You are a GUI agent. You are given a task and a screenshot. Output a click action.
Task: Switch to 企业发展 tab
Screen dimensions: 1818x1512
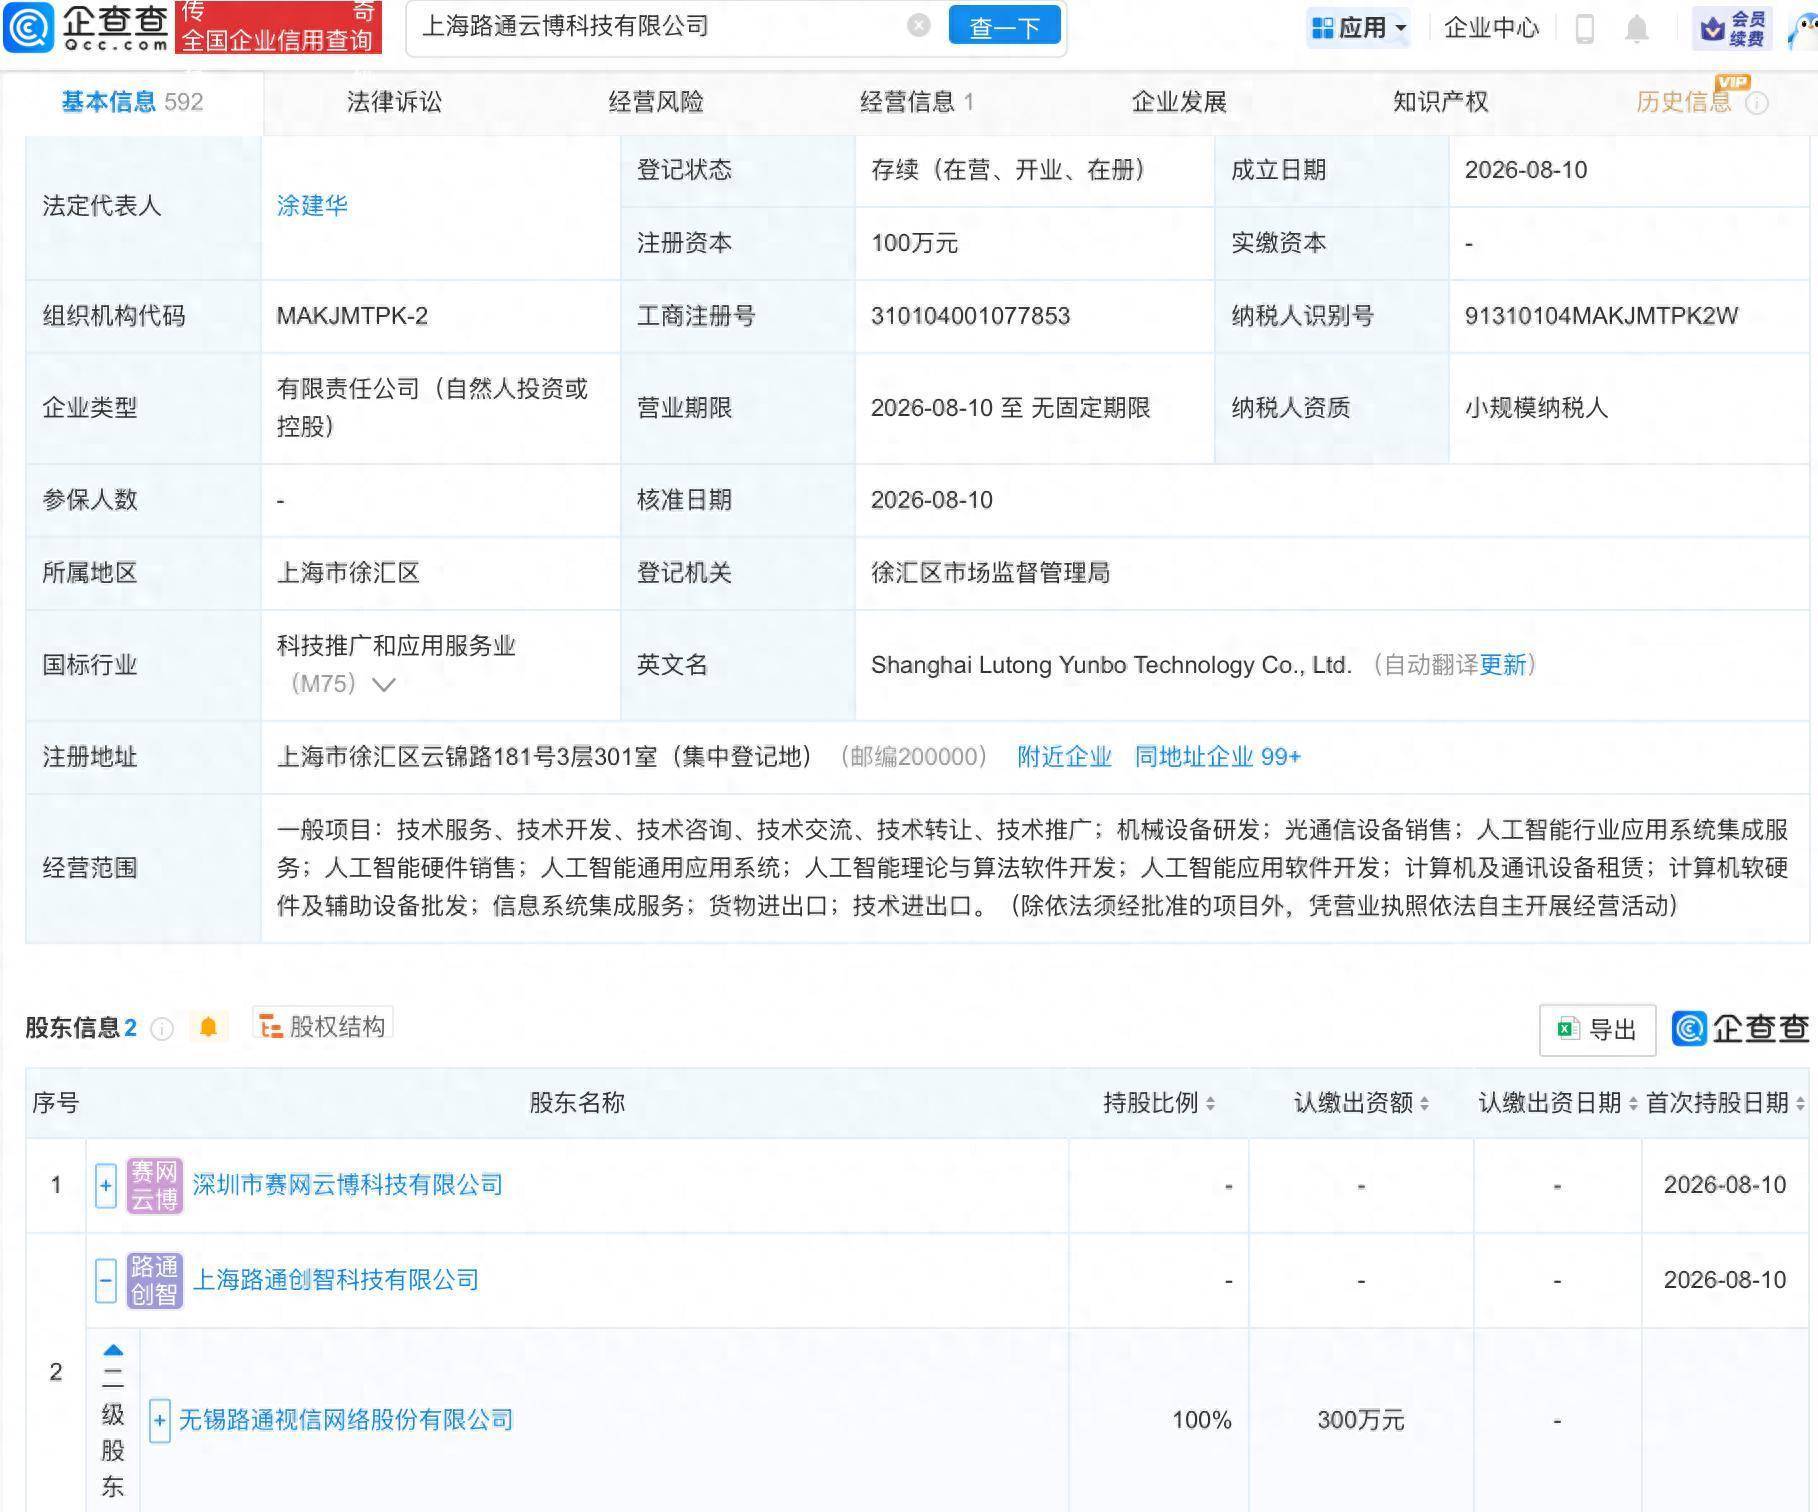[x=1179, y=102]
